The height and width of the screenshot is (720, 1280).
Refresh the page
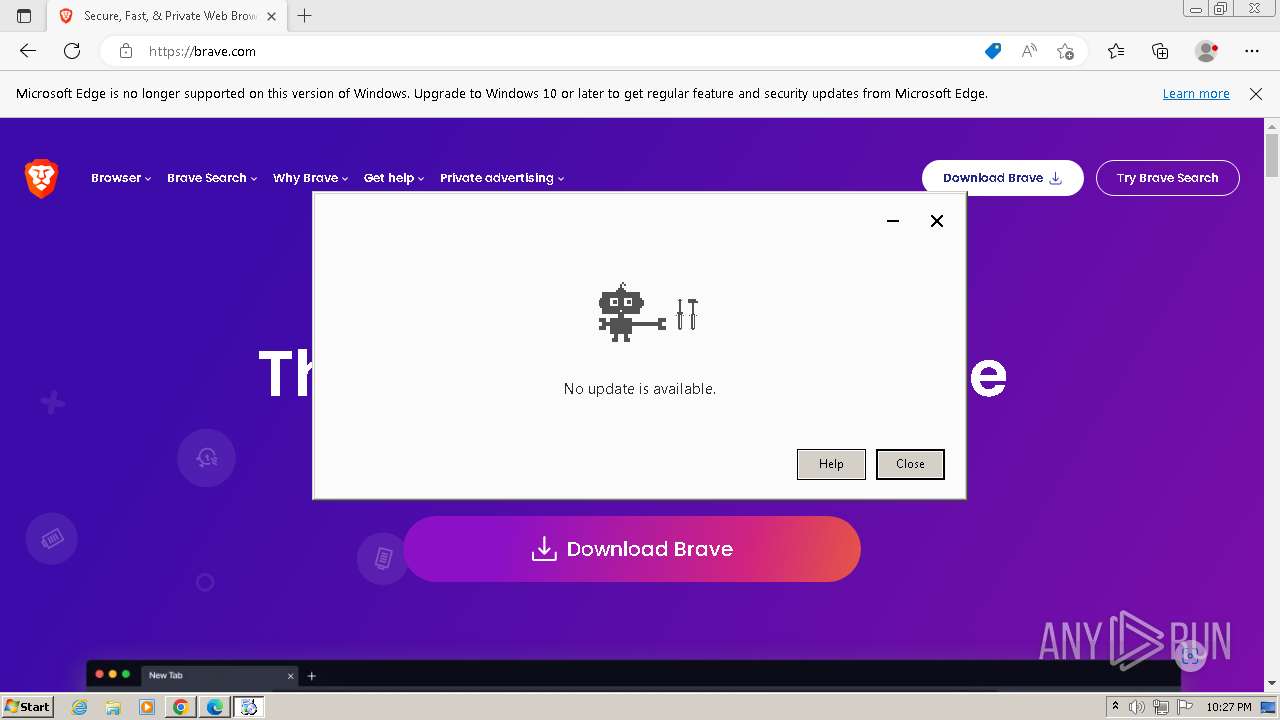tap(72, 51)
